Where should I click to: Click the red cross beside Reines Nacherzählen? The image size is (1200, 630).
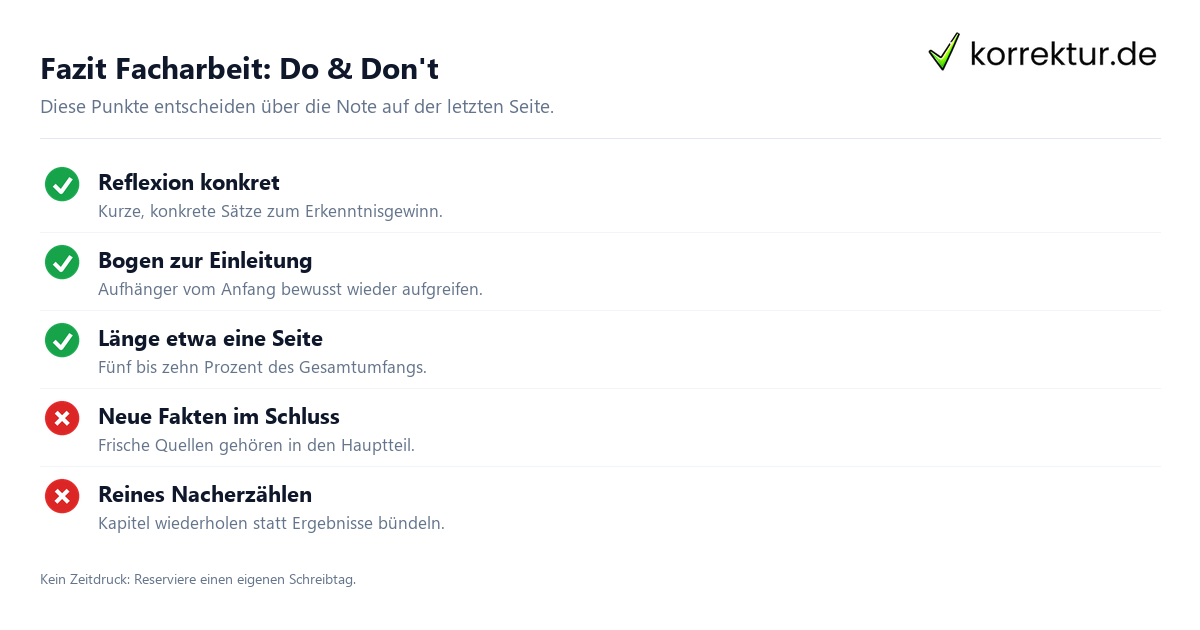pos(62,496)
